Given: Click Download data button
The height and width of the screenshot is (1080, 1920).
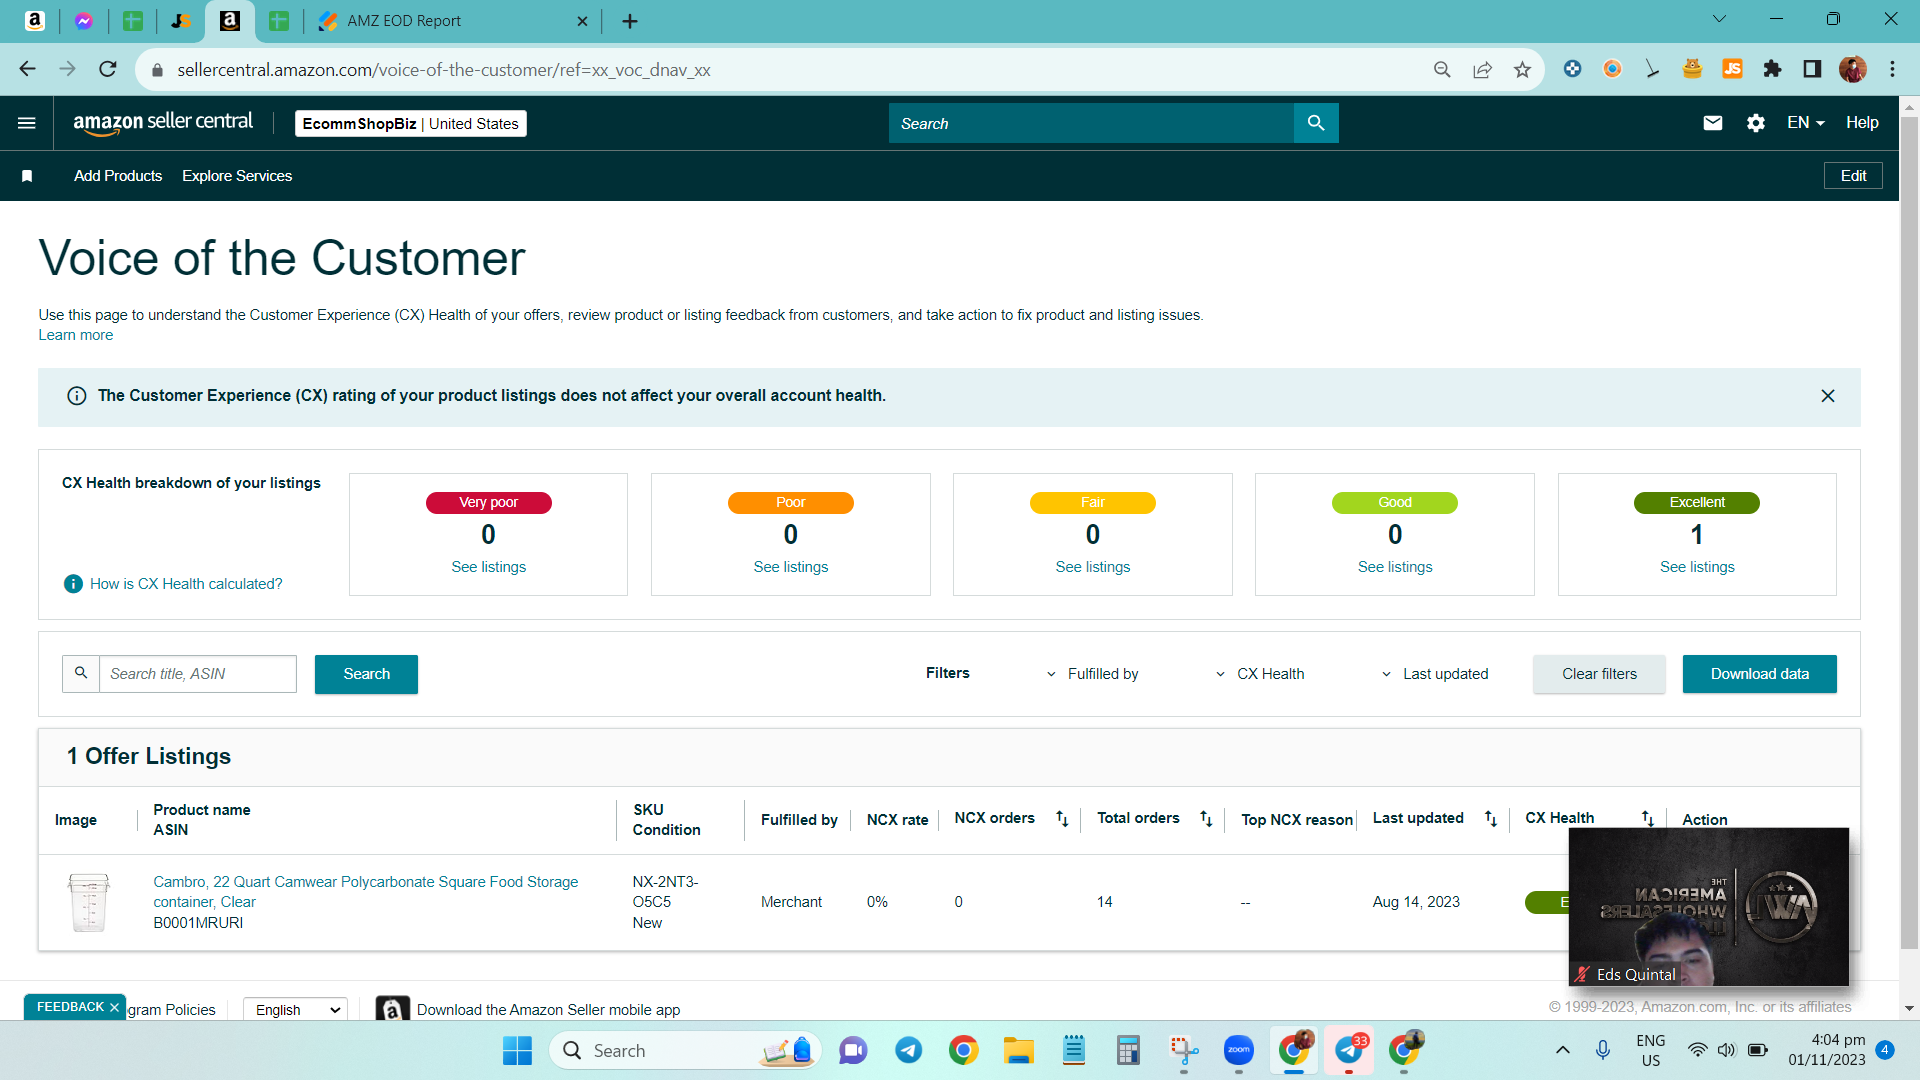Looking at the screenshot, I should [1759, 674].
